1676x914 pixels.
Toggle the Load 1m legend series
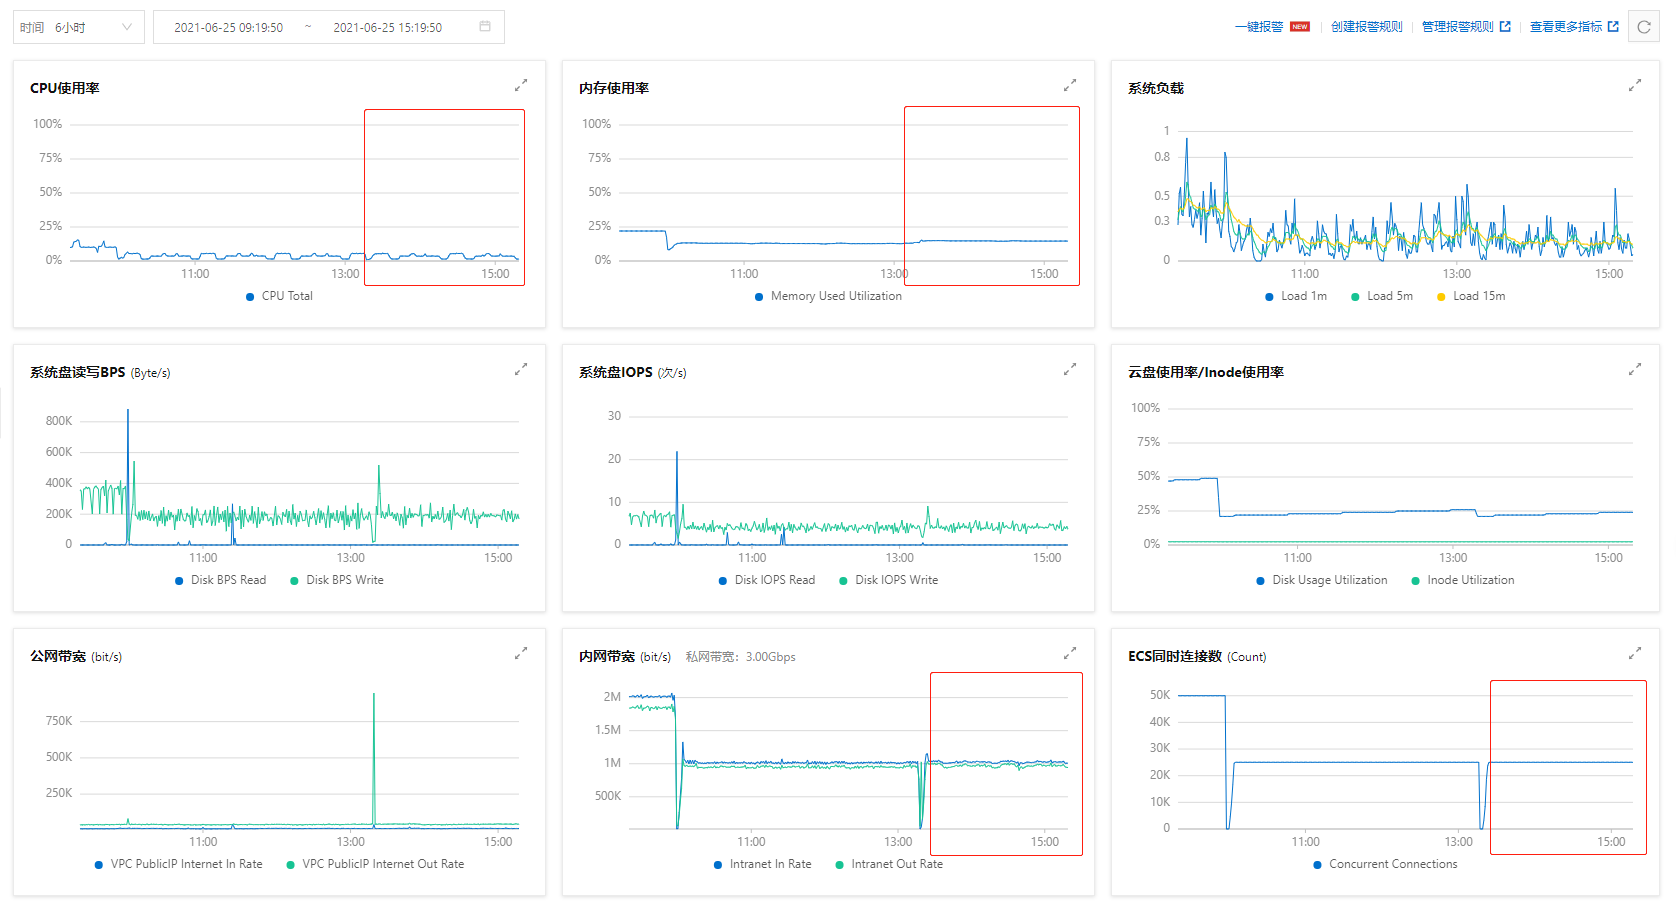click(x=1296, y=296)
